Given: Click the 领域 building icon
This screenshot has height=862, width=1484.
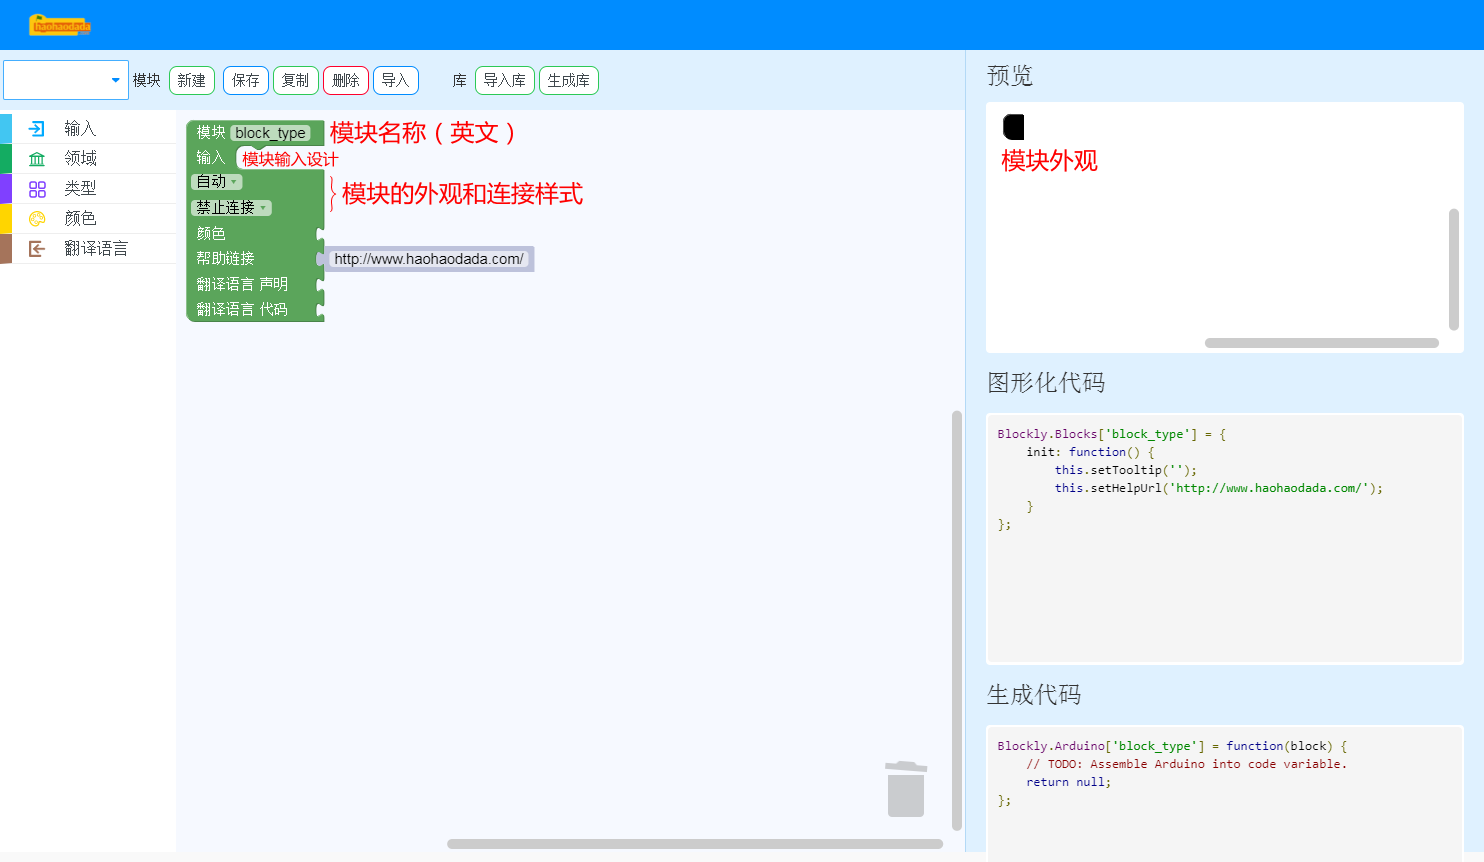Looking at the screenshot, I should [x=37, y=159].
